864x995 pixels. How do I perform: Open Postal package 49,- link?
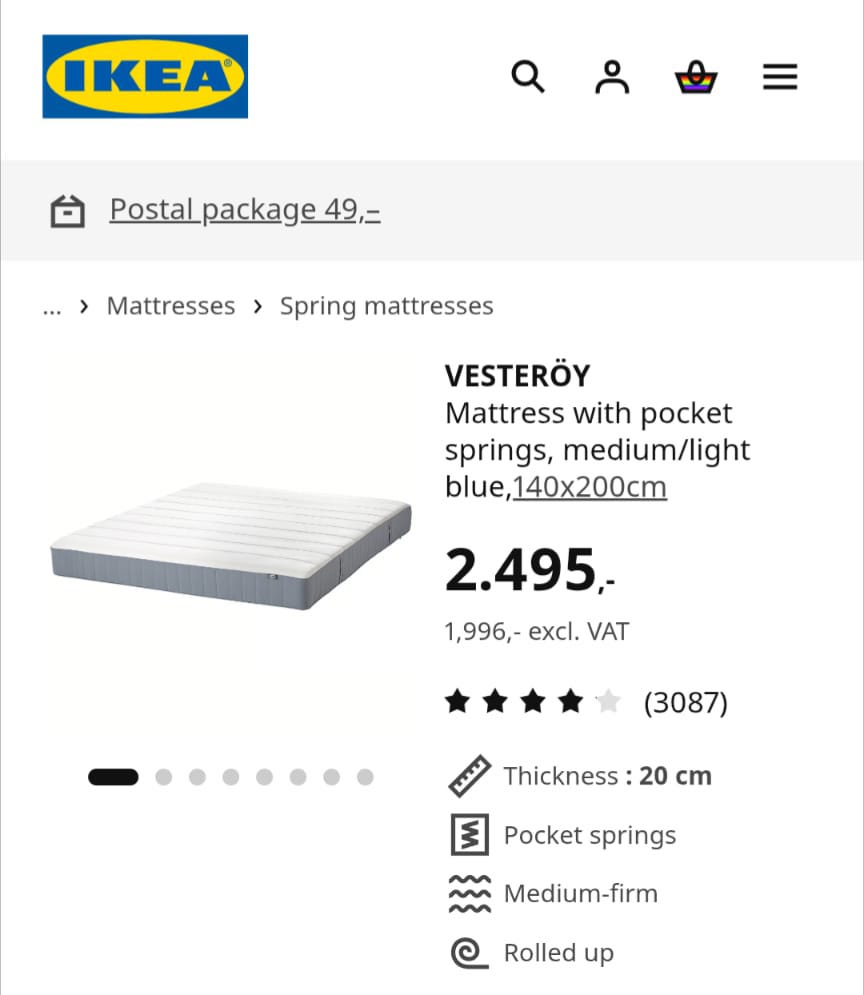pos(245,210)
